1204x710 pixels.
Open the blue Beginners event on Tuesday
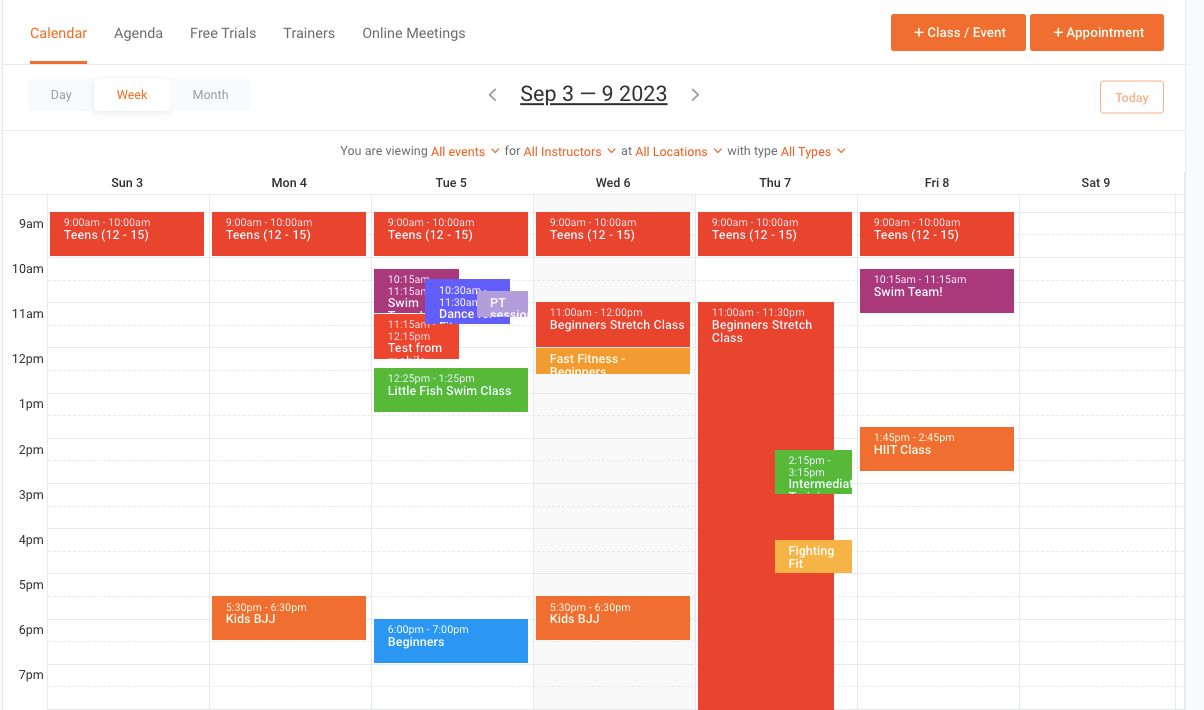(x=450, y=641)
